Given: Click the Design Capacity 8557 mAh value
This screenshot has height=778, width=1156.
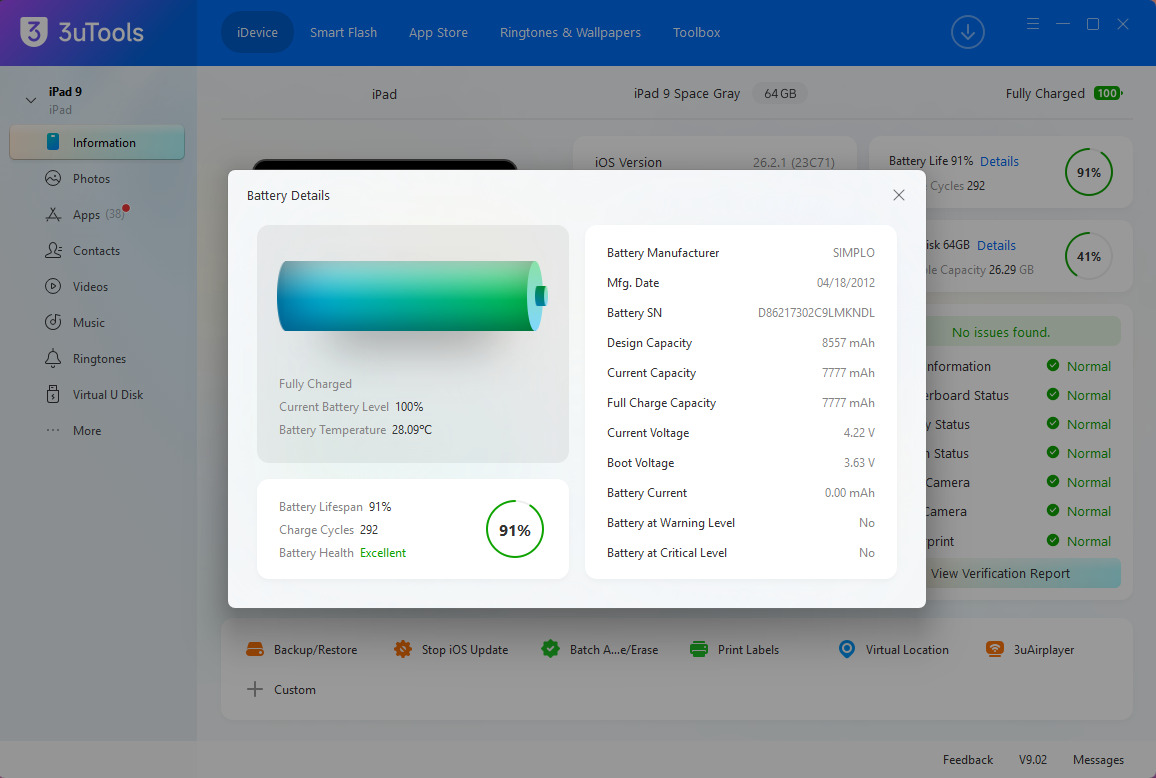Looking at the screenshot, I should [x=848, y=343].
